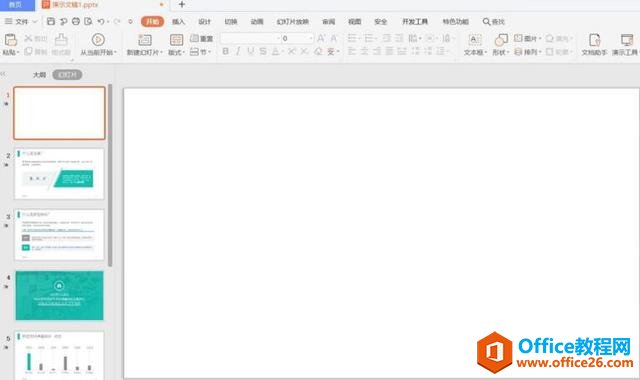Switch to the Transitions (切换) ribbon tab
Viewport: 640px width, 380px height.
(x=231, y=22)
